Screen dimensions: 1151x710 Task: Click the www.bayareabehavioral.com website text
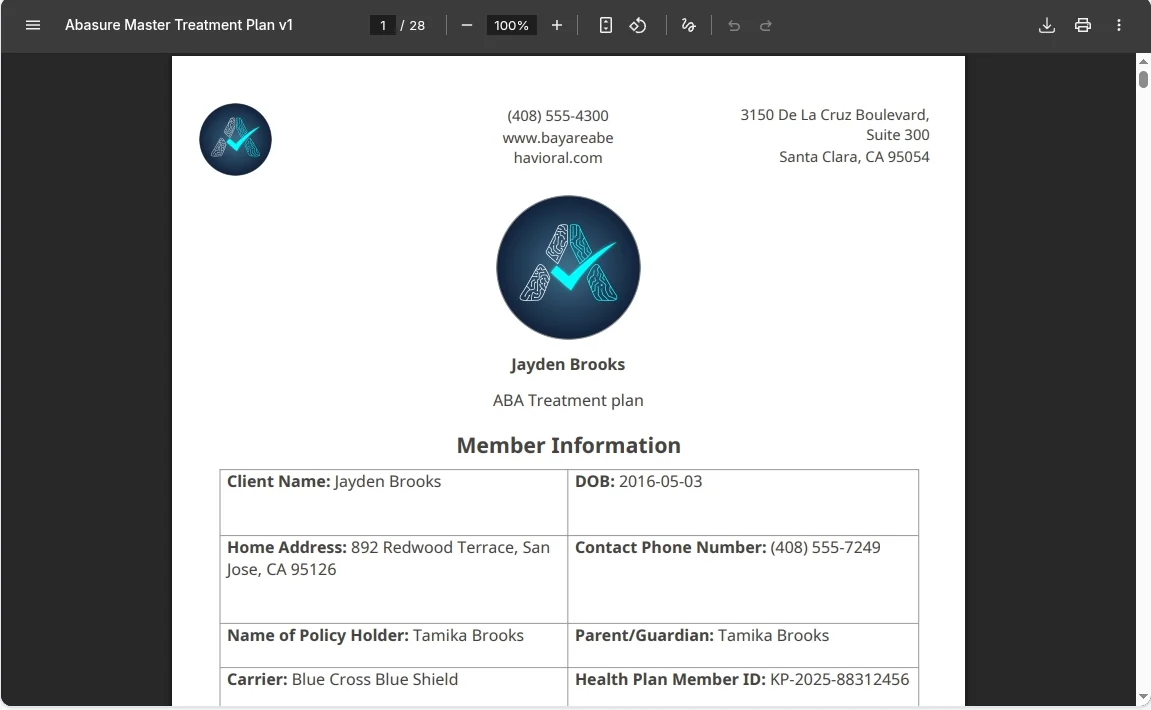[558, 148]
